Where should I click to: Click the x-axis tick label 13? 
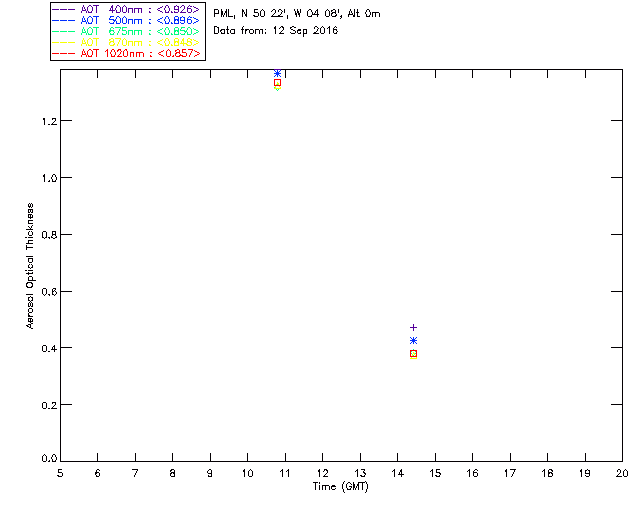[360, 473]
